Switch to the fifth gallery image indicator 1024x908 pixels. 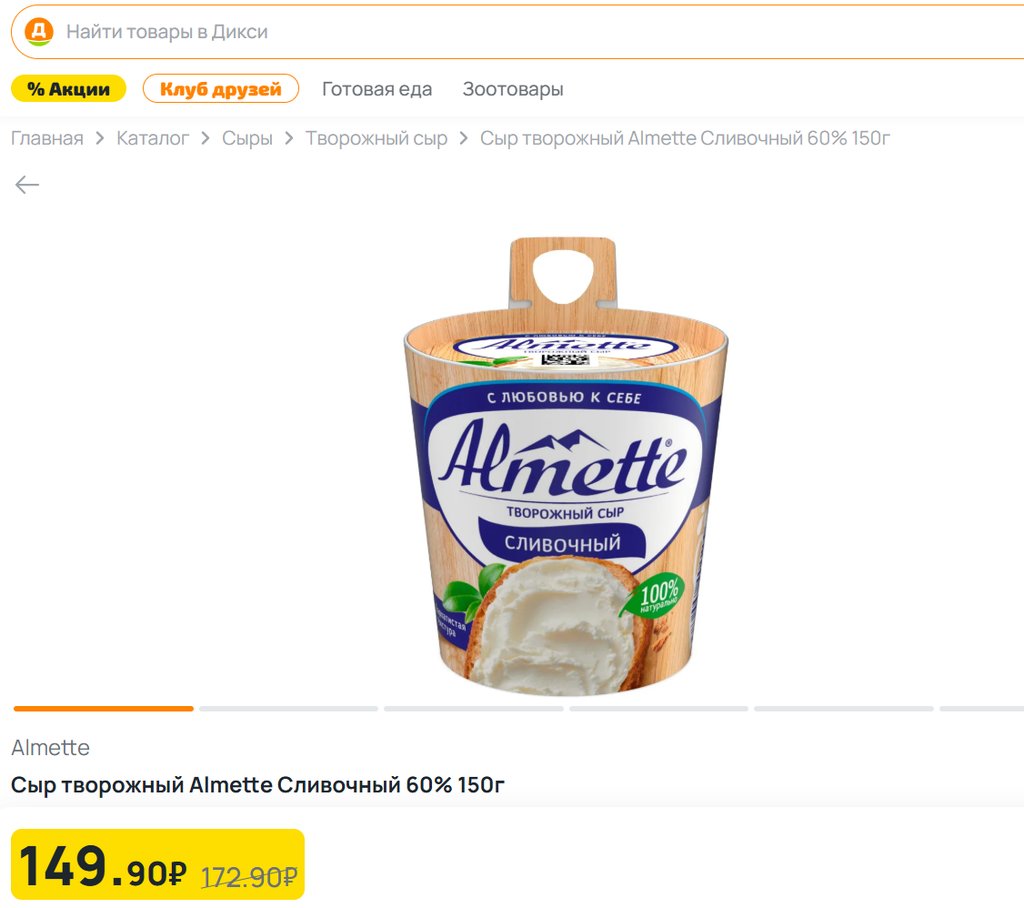843,708
